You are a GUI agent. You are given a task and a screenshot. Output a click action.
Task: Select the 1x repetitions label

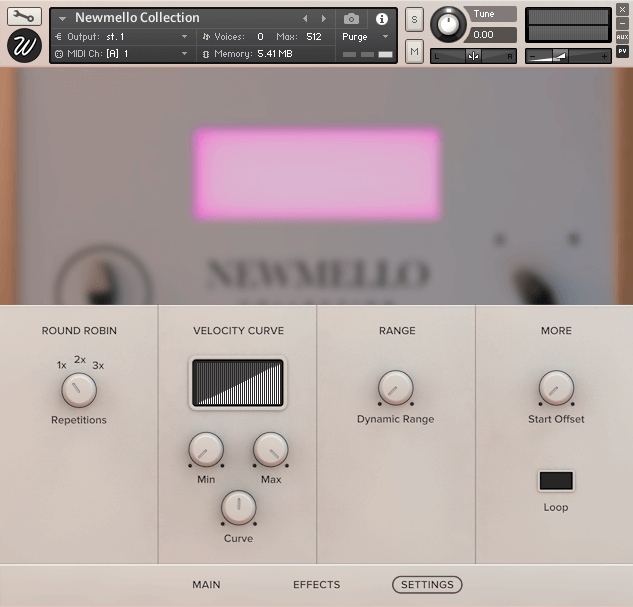61,365
